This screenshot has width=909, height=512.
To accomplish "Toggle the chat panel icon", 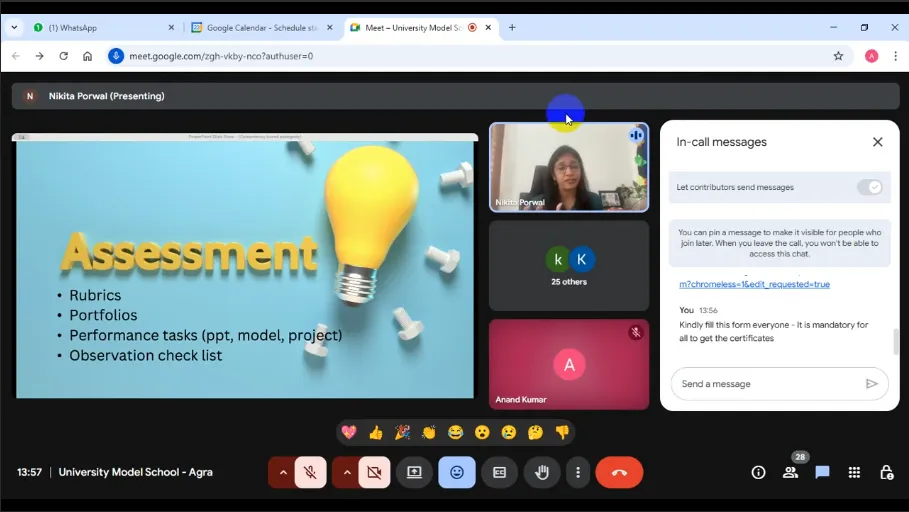I will pos(822,473).
